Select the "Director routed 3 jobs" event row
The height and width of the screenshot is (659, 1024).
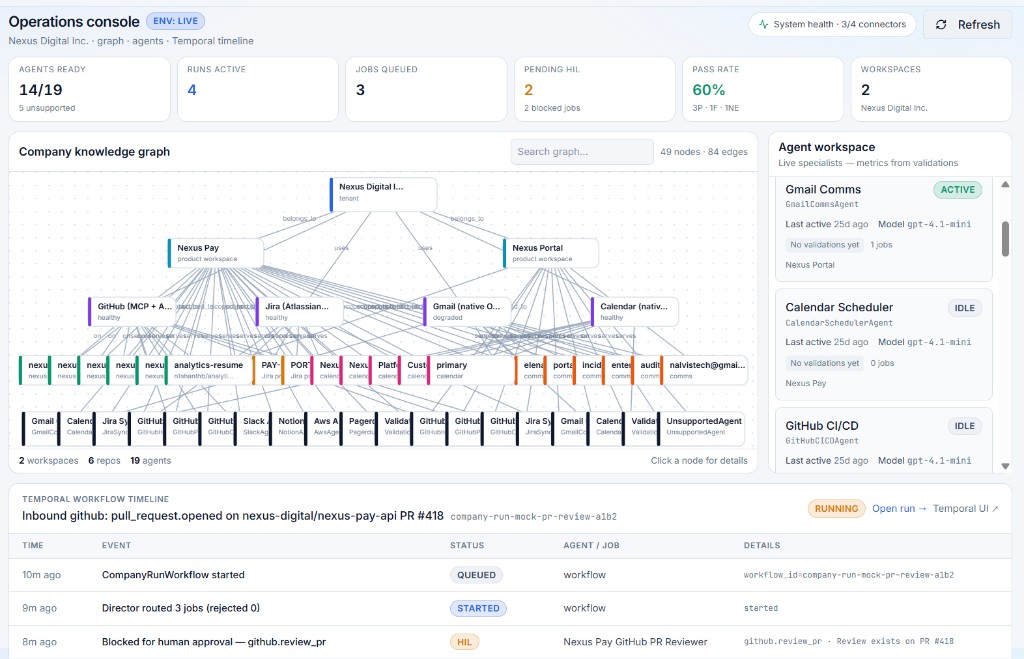pos(510,608)
